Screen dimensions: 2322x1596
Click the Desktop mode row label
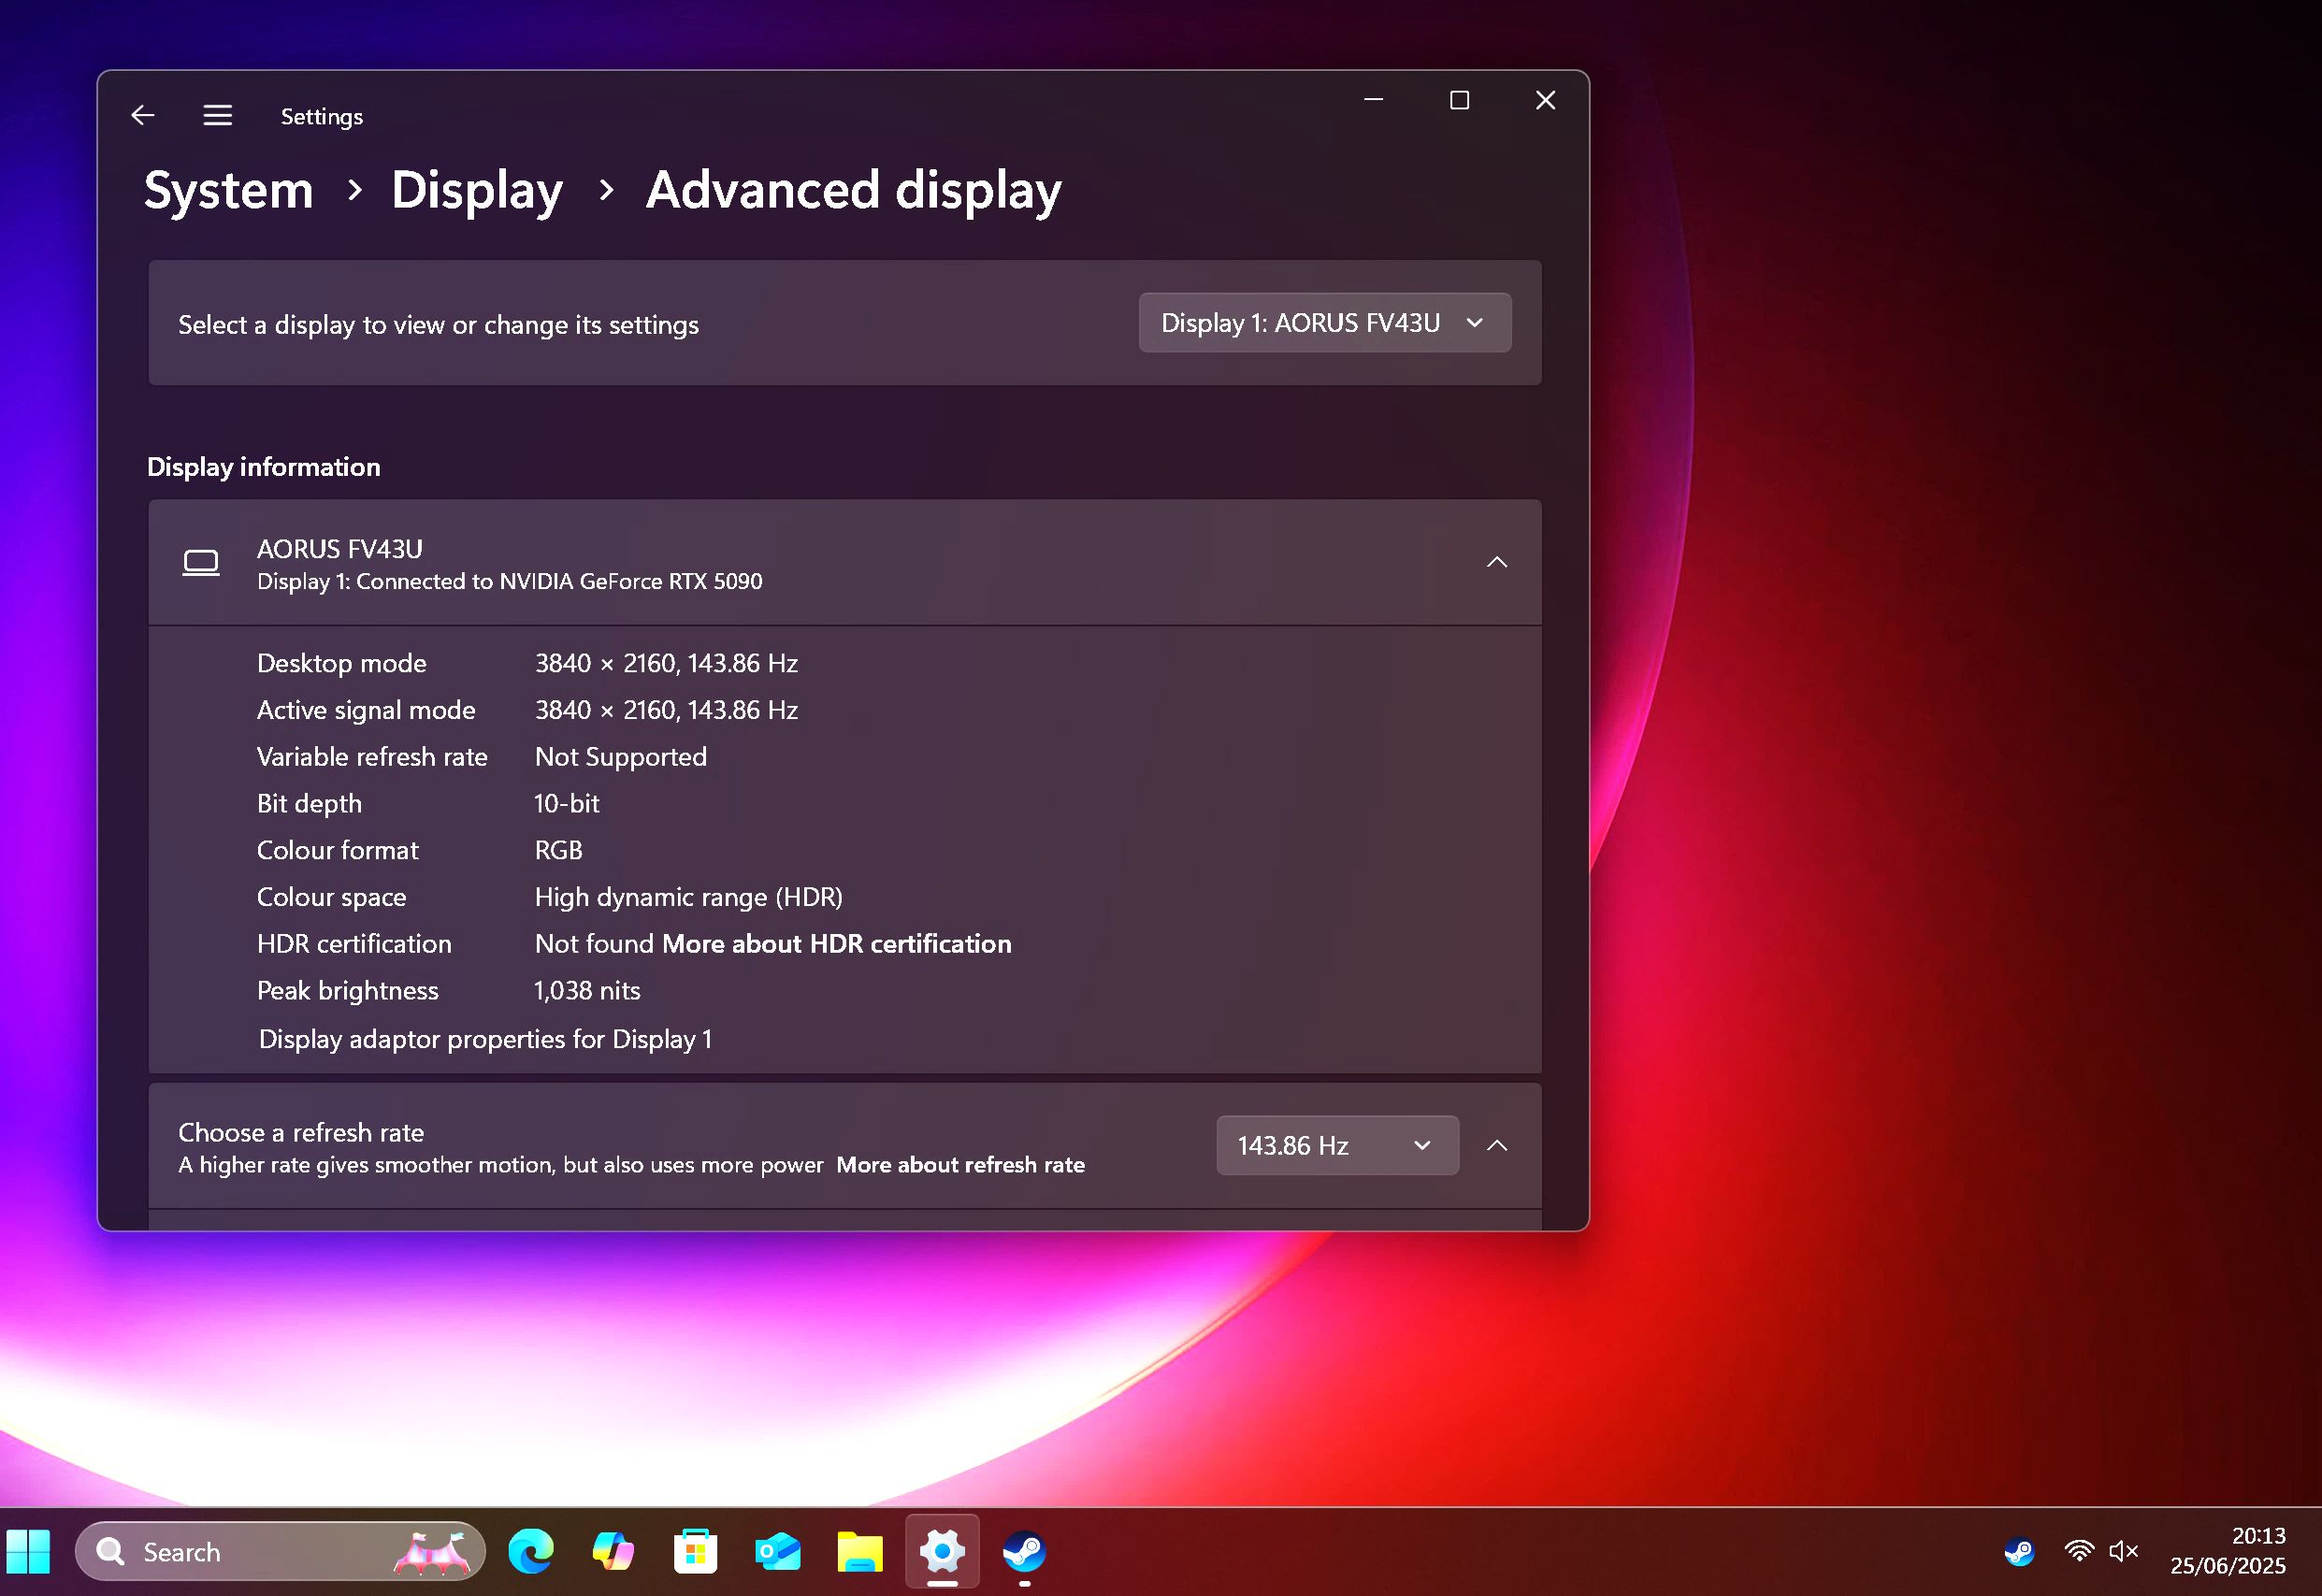(x=342, y=664)
